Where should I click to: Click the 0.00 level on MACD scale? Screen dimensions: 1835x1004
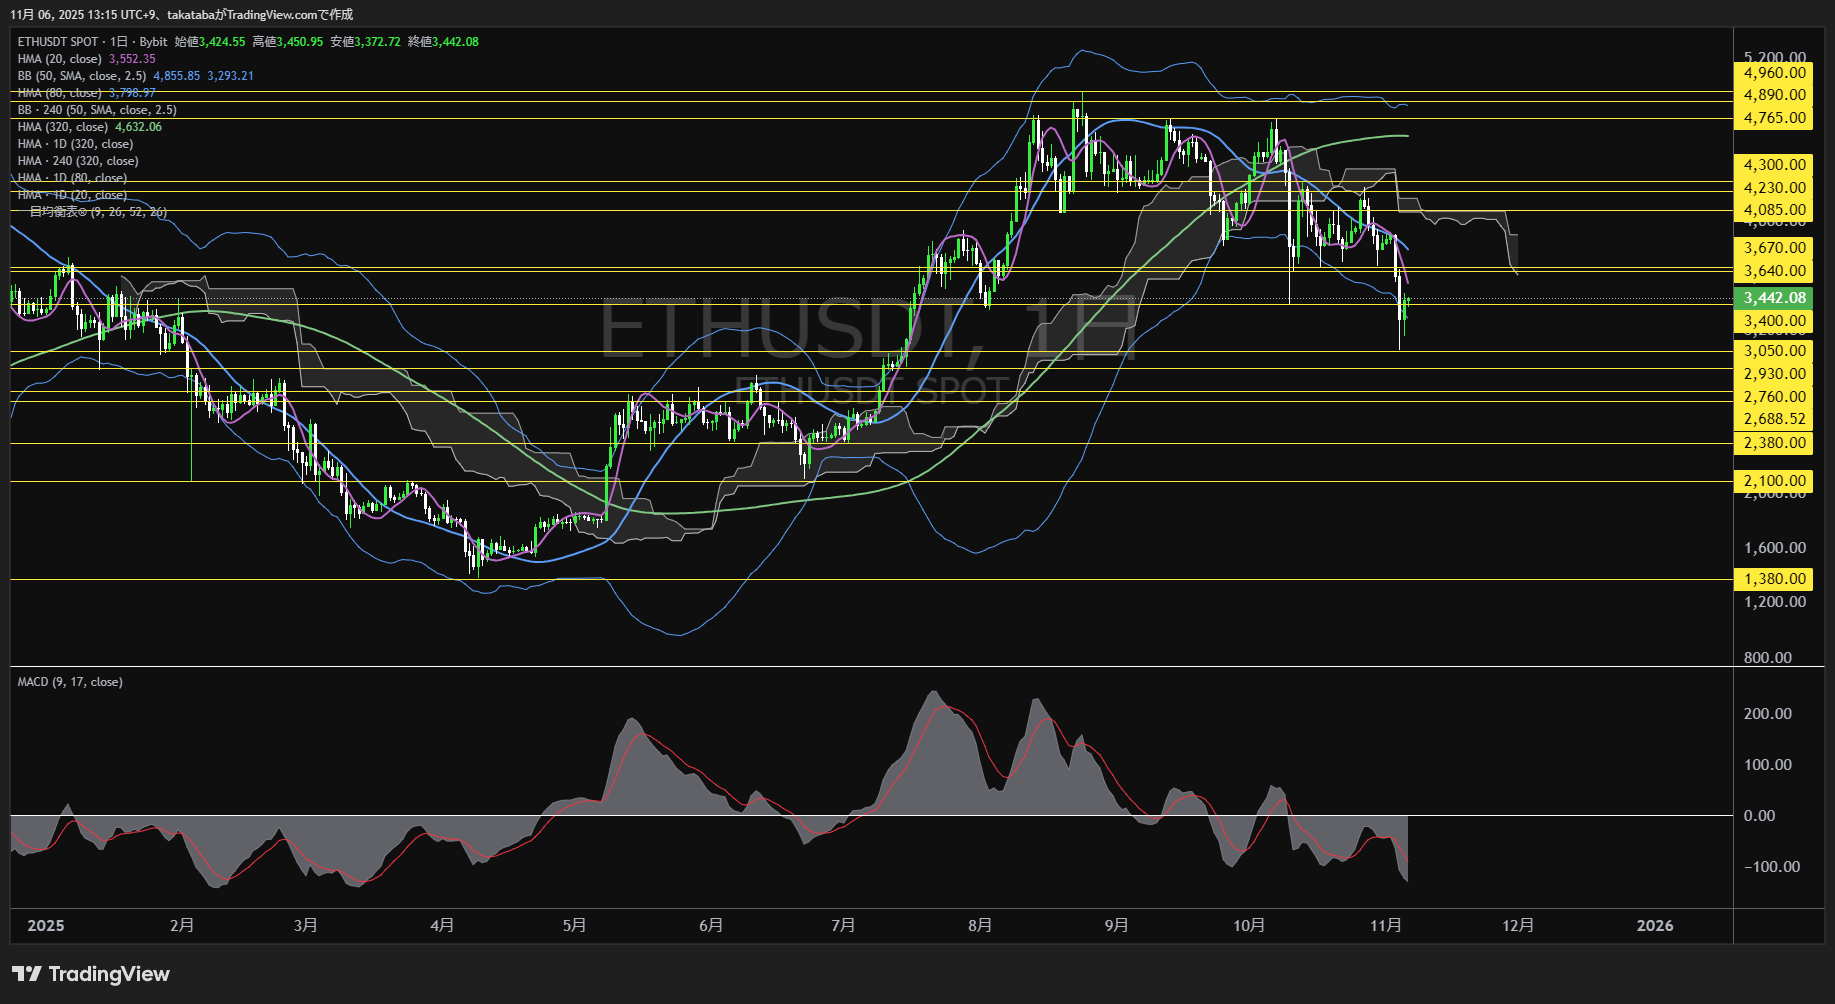pyautogui.click(x=1759, y=816)
